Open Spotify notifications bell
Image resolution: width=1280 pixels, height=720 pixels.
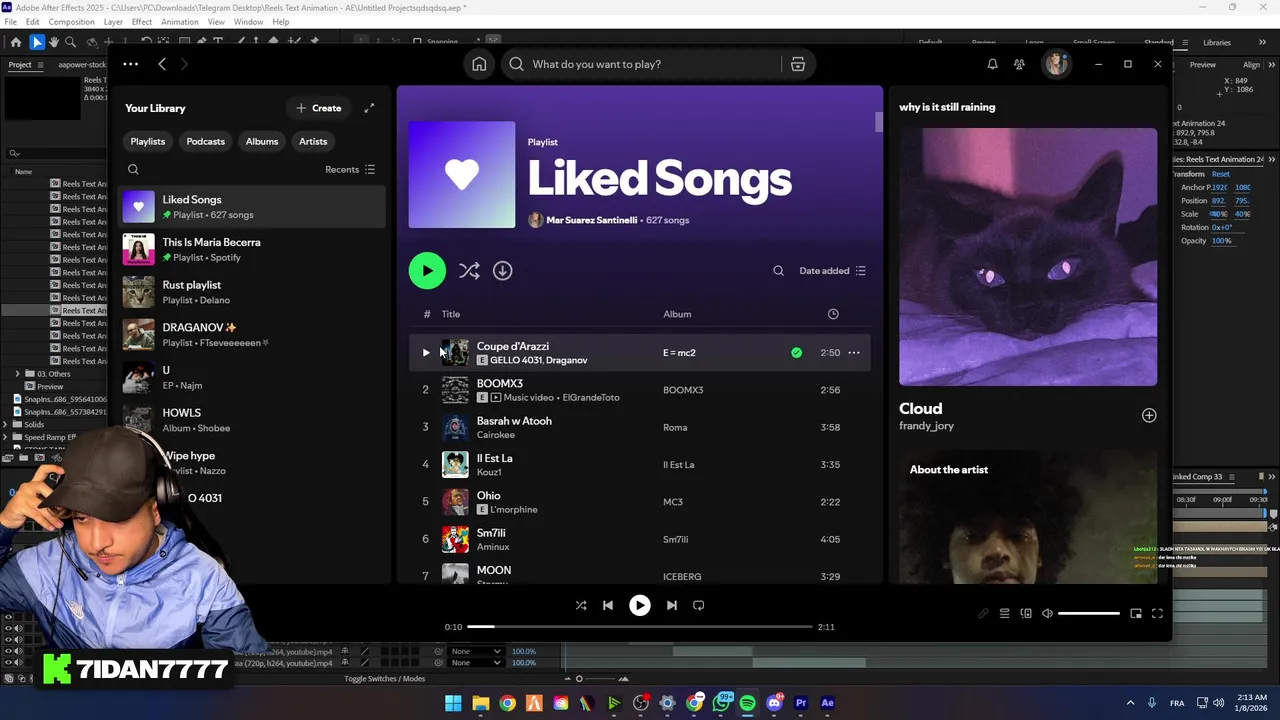coord(992,64)
